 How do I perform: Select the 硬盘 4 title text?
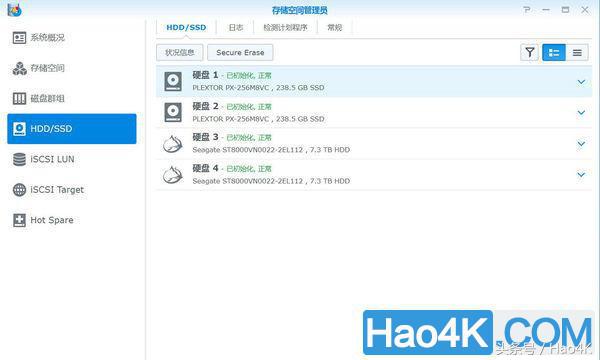(x=205, y=168)
